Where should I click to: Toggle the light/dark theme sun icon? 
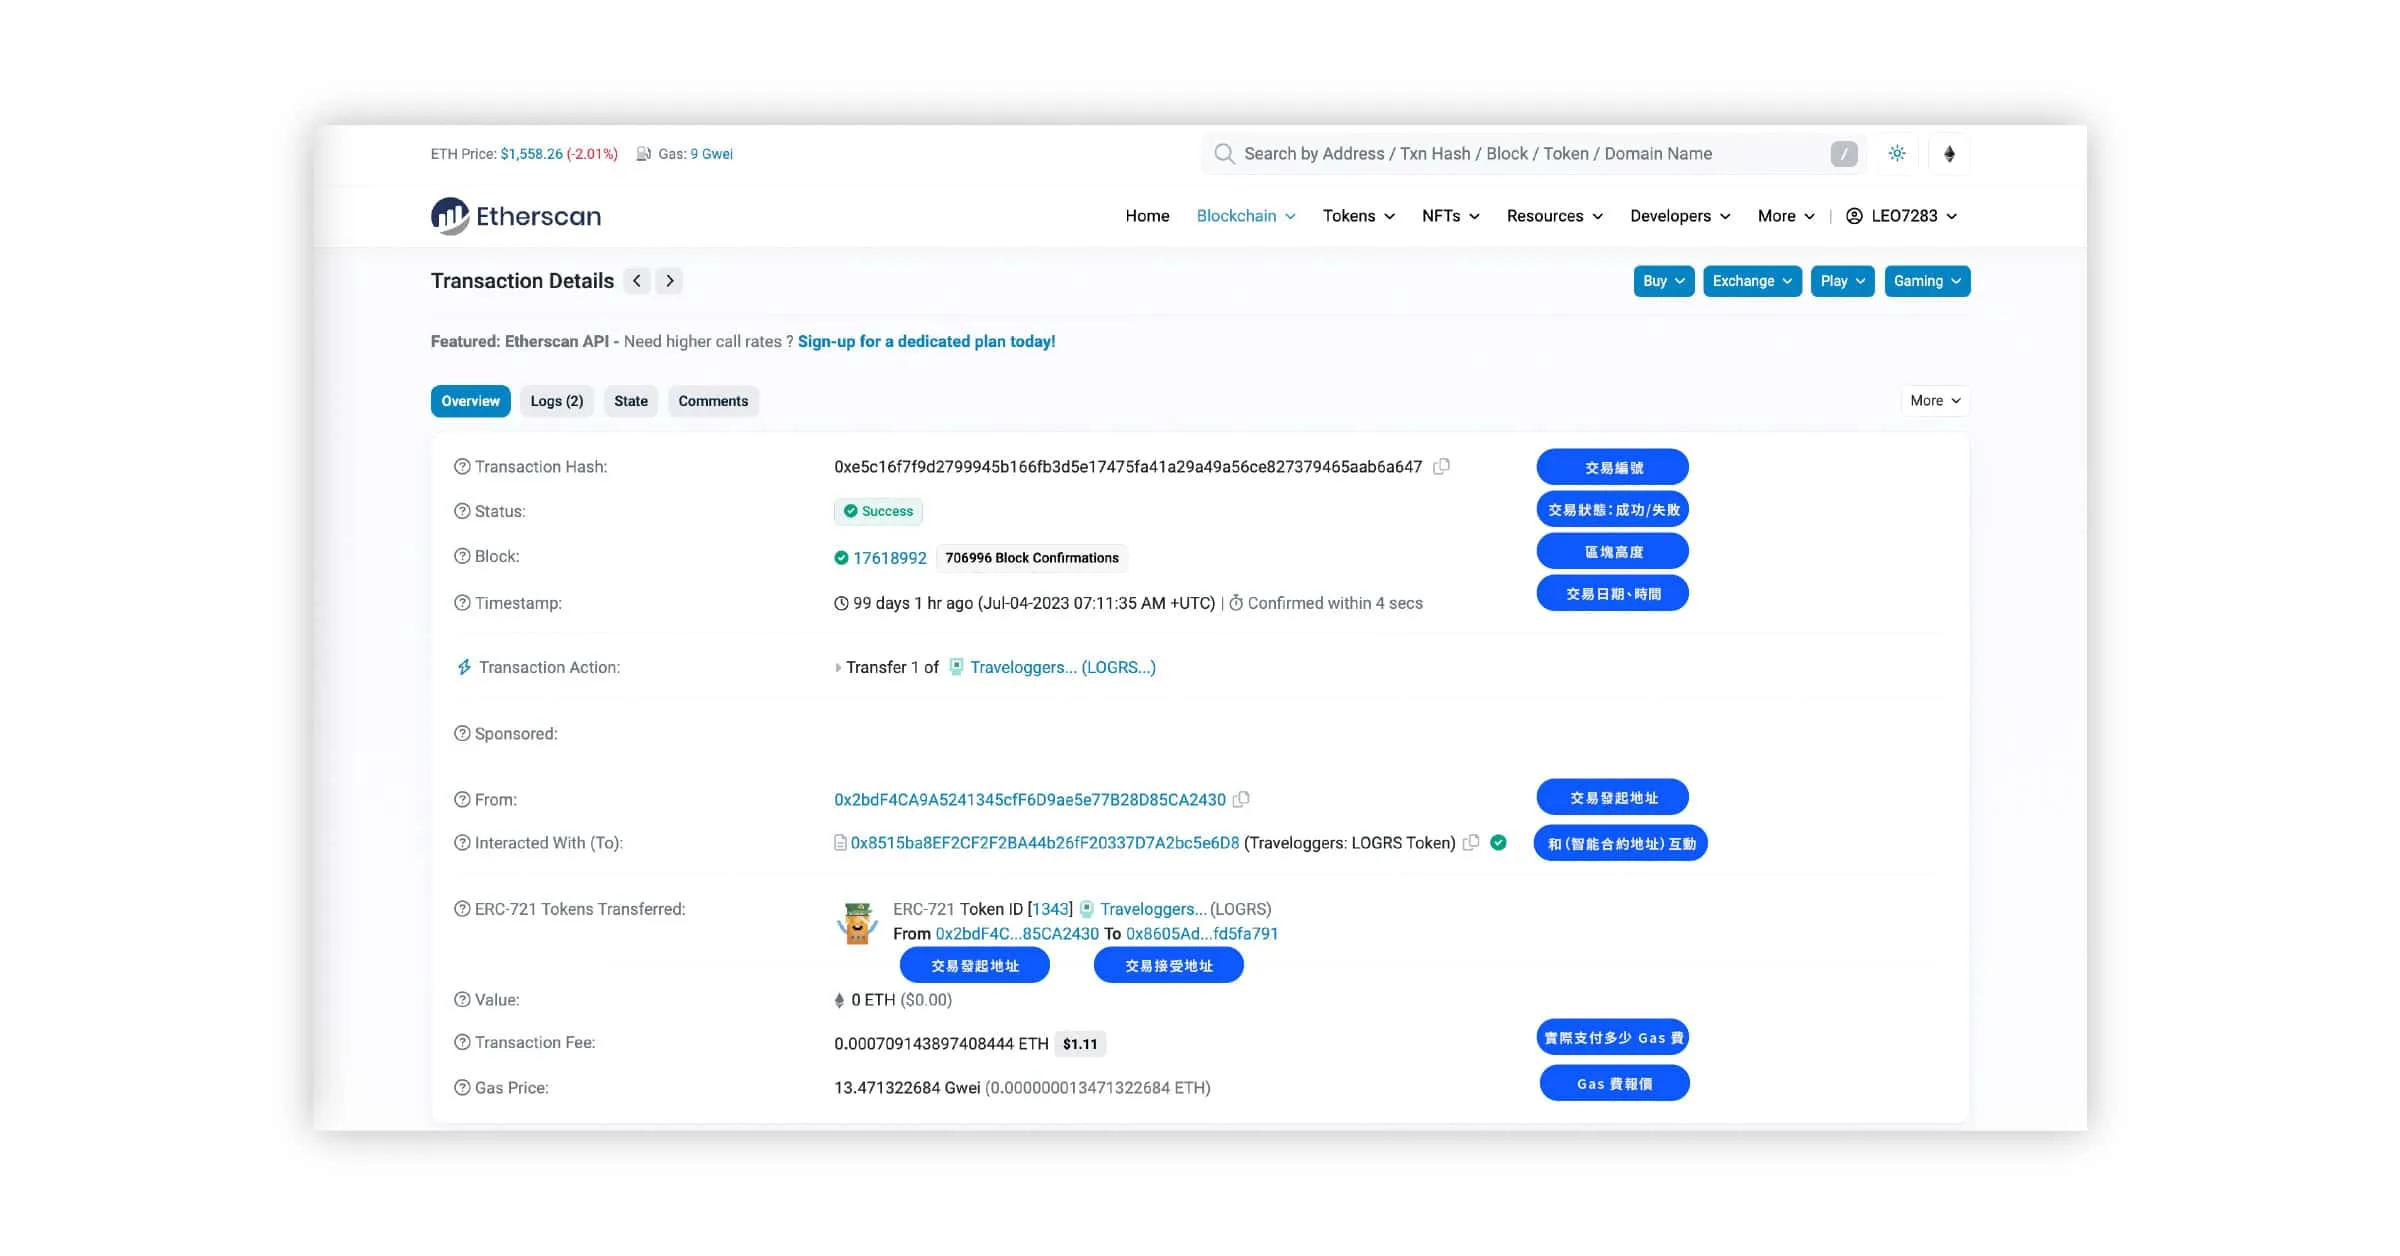point(1897,154)
